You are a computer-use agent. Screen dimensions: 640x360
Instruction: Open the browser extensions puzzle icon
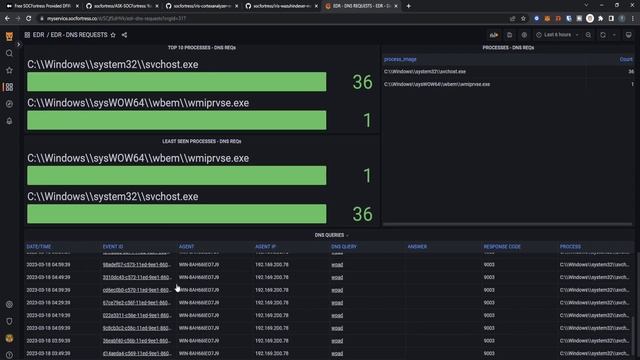[x=601, y=19]
